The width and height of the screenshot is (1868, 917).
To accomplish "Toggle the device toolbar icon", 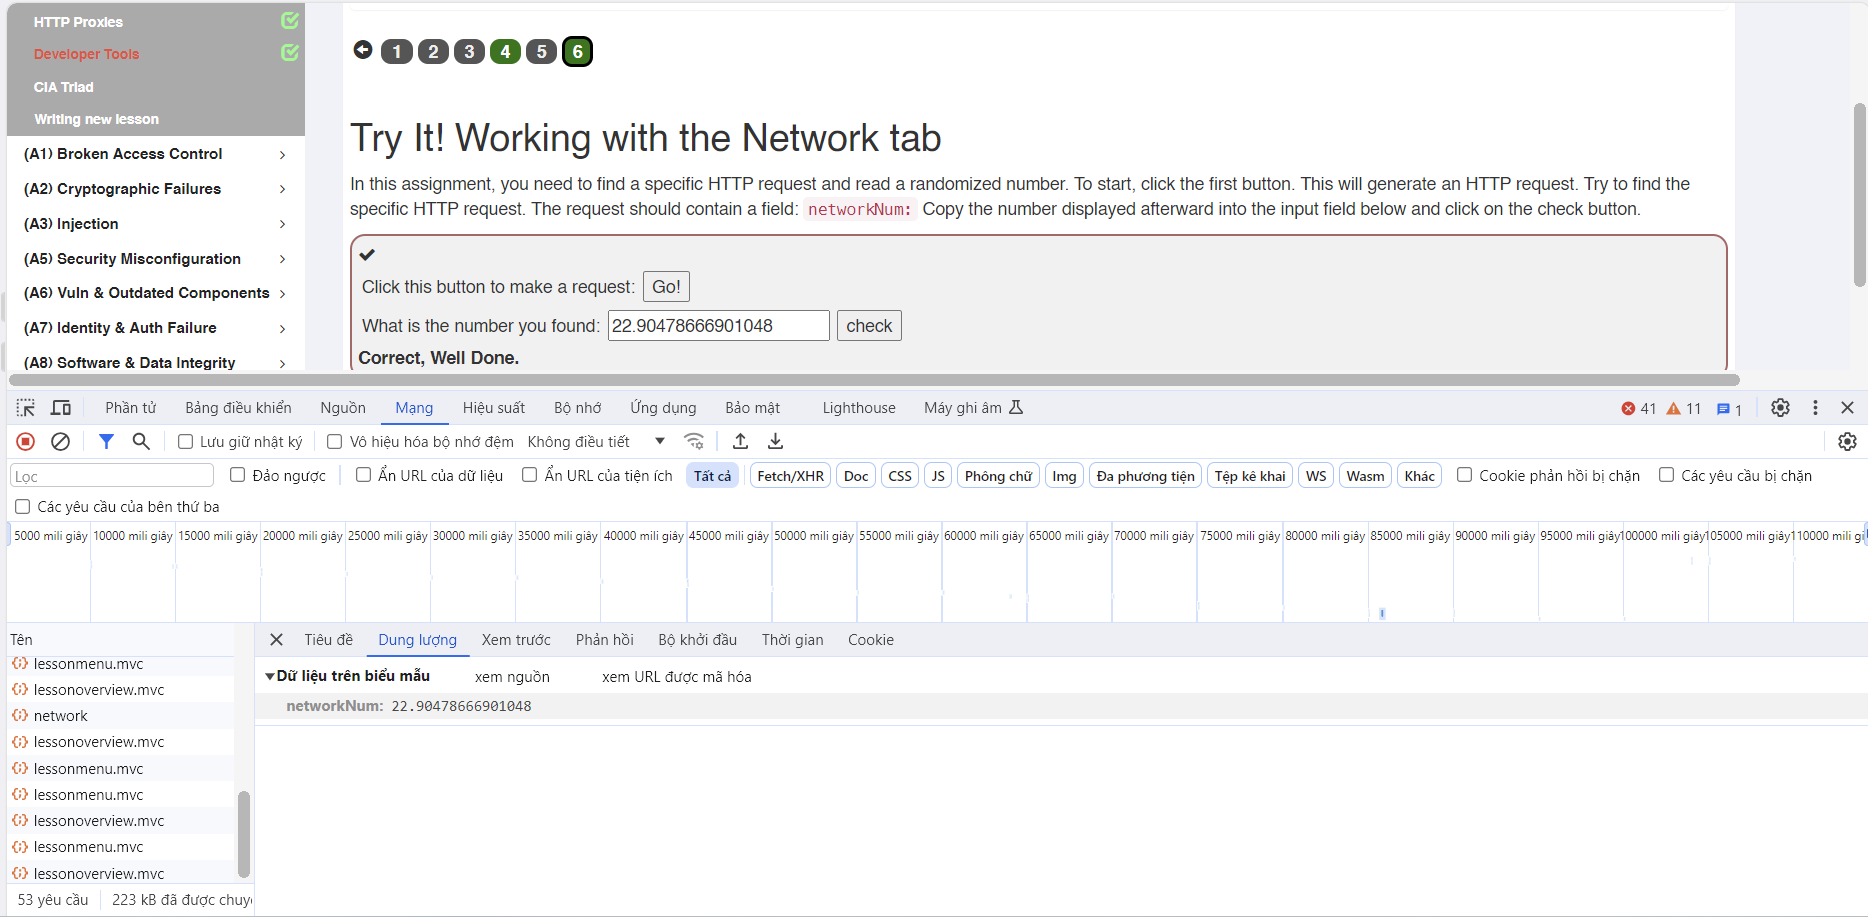I will tap(61, 408).
